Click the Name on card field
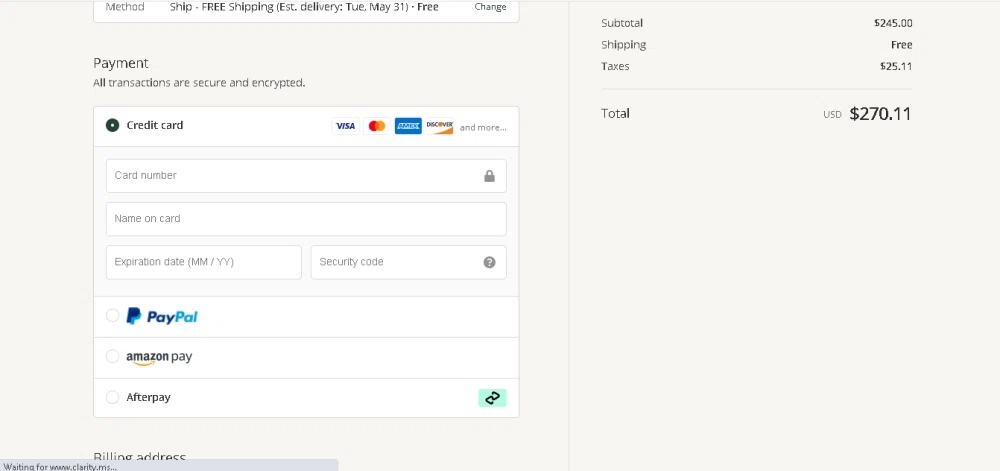Image resolution: width=1000 pixels, height=471 pixels. pyautogui.click(x=306, y=219)
